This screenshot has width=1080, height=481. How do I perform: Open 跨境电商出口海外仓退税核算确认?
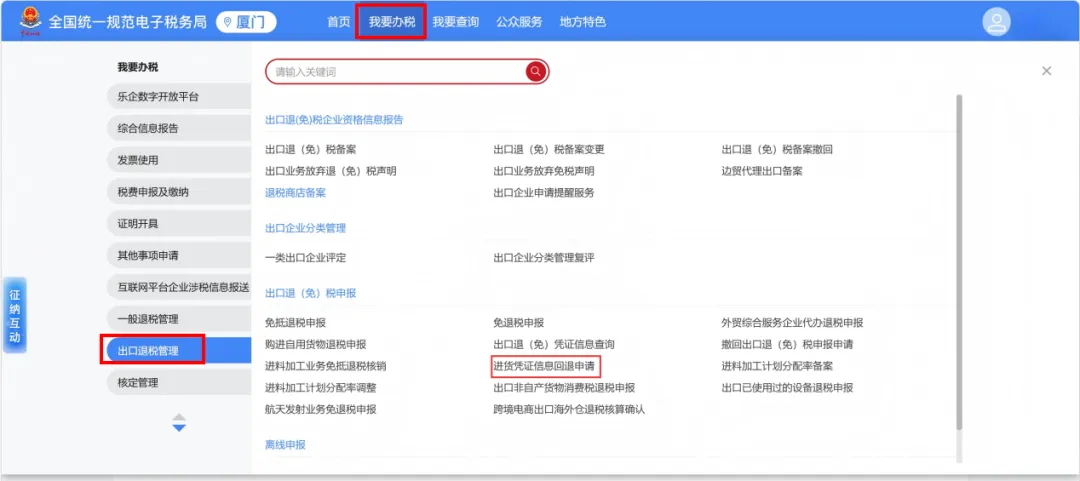click(x=569, y=409)
